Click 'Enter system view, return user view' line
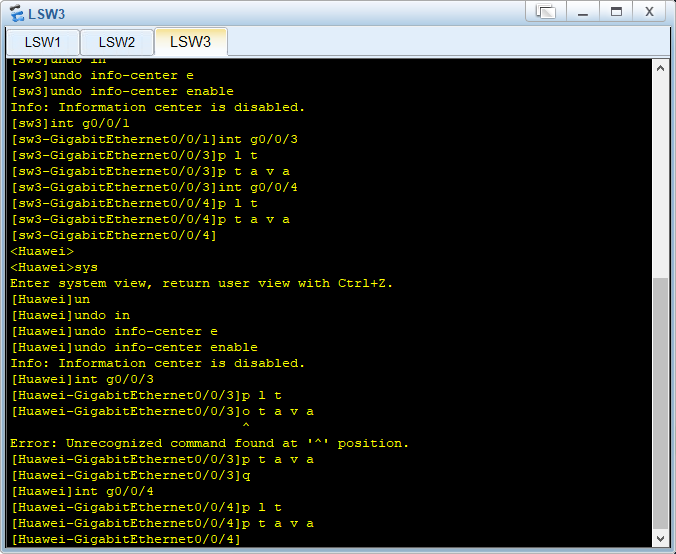The image size is (676, 554). (201, 283)
